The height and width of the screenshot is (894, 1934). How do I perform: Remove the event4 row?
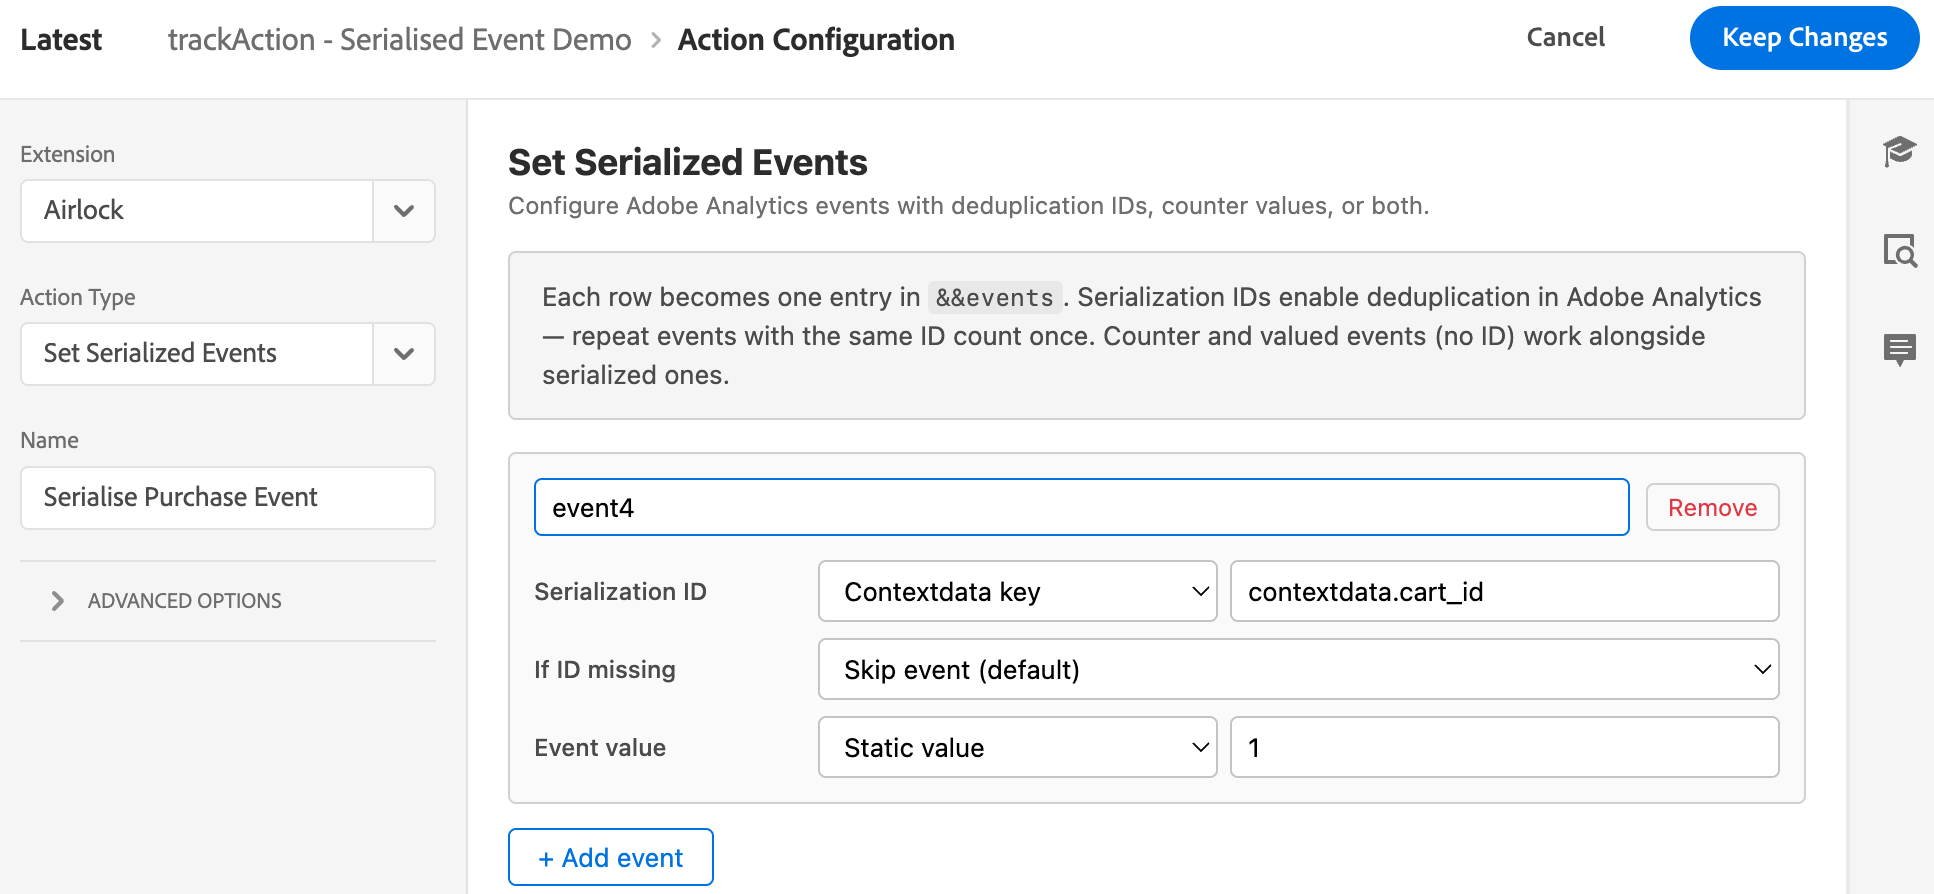tap(1712, 508)
